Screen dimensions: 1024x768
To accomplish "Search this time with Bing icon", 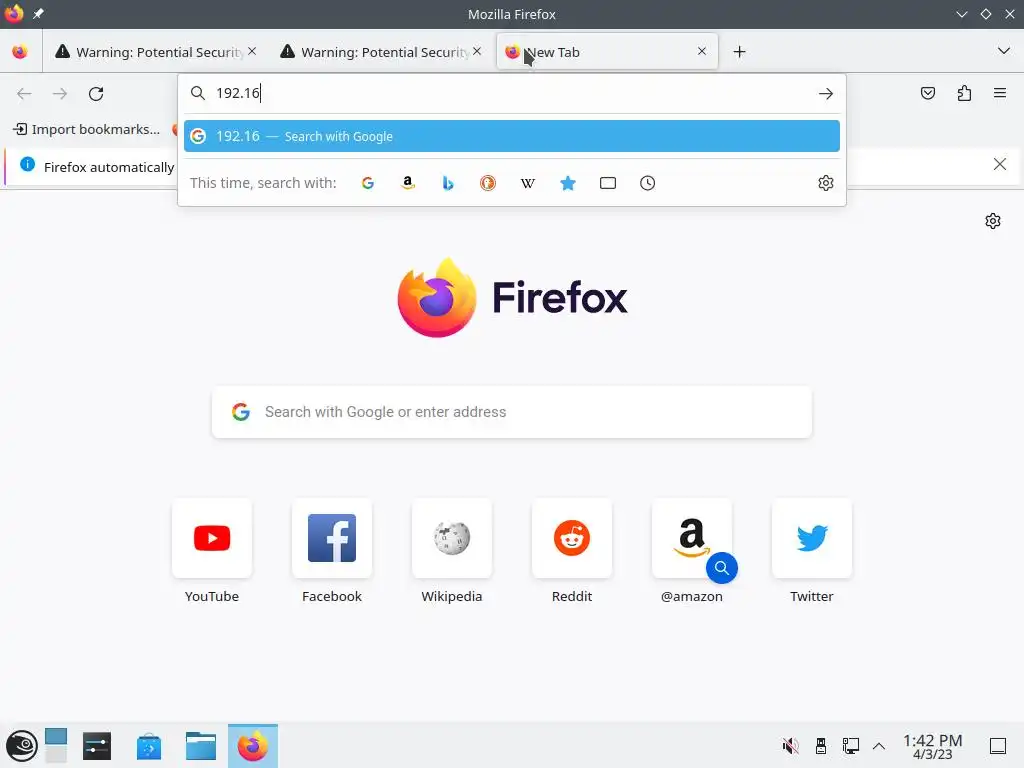I will tap(448, 183).
